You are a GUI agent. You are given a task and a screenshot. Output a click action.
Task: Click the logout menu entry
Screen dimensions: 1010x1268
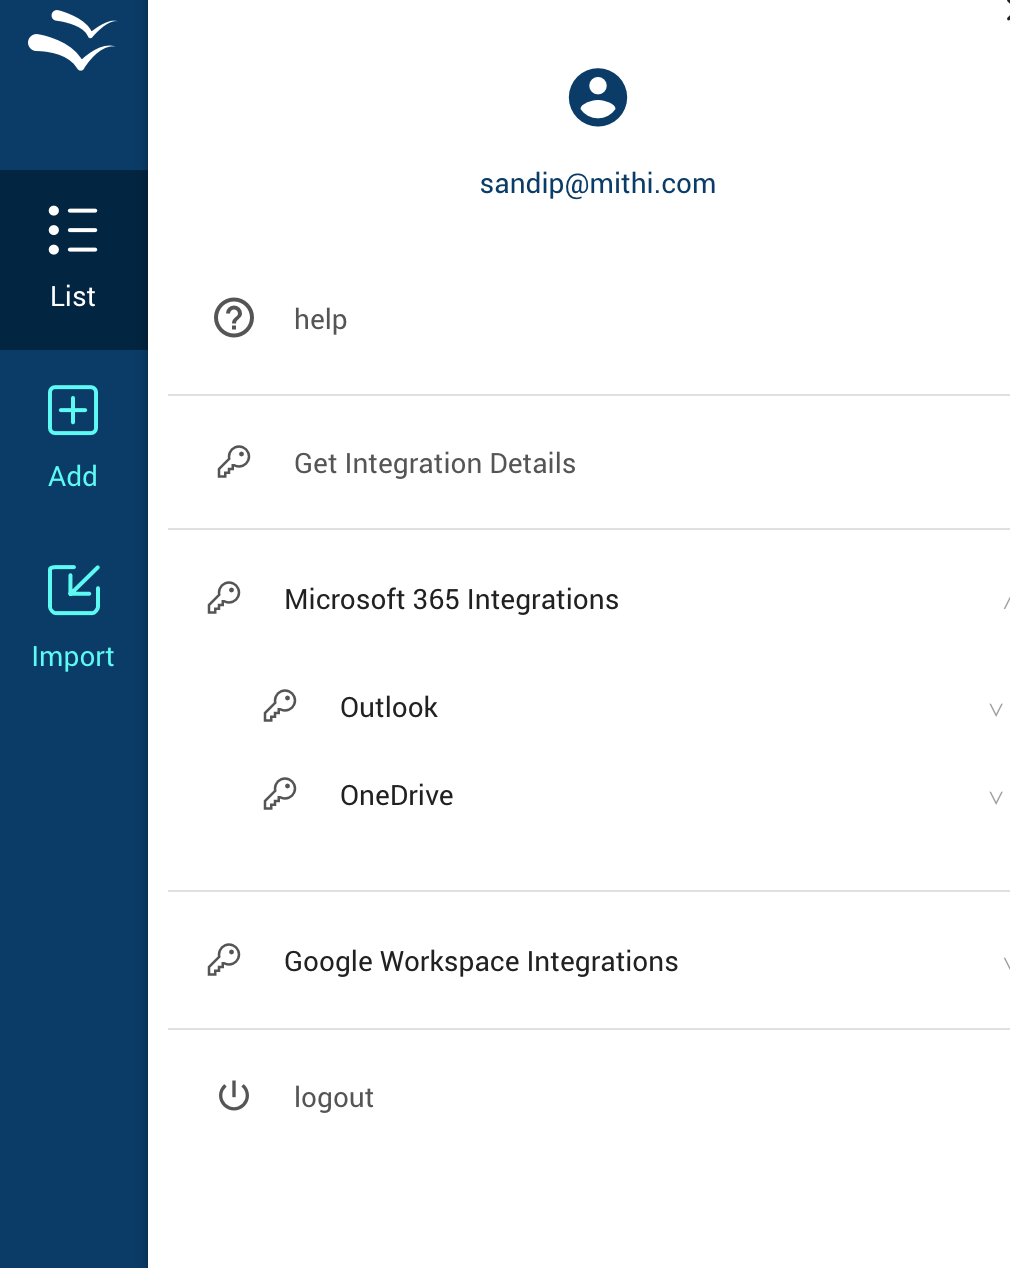click(x=333, y=1098)
